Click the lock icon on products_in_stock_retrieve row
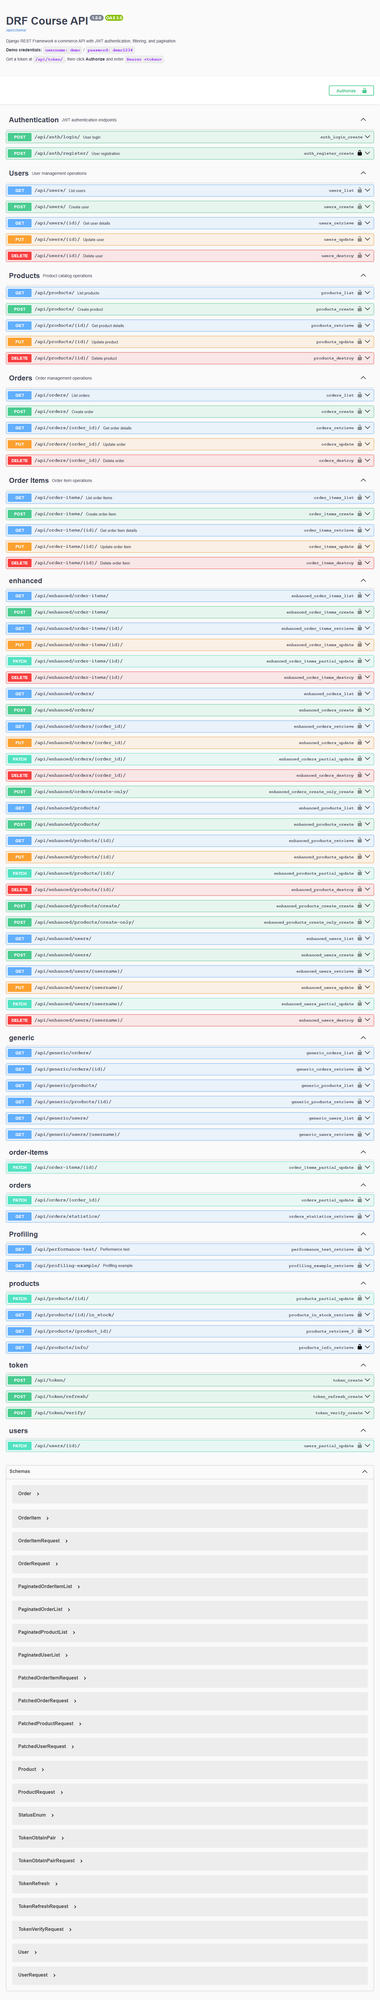This screenshot has width=380, height=2000. click(x=360, y=1315)
